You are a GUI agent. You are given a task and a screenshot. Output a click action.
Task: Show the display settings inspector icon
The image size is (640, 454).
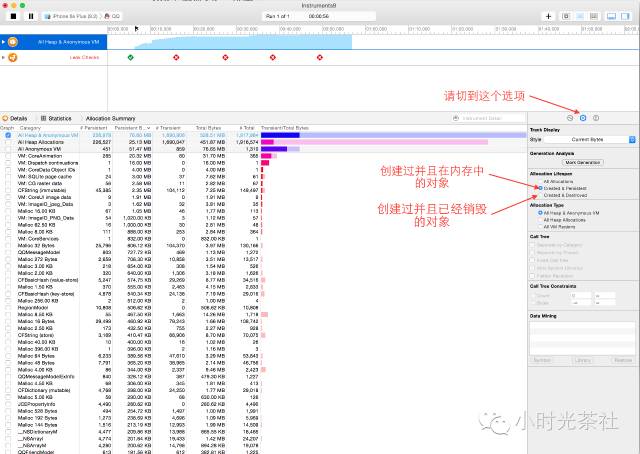pyautogui.click(x=583, y=118)
